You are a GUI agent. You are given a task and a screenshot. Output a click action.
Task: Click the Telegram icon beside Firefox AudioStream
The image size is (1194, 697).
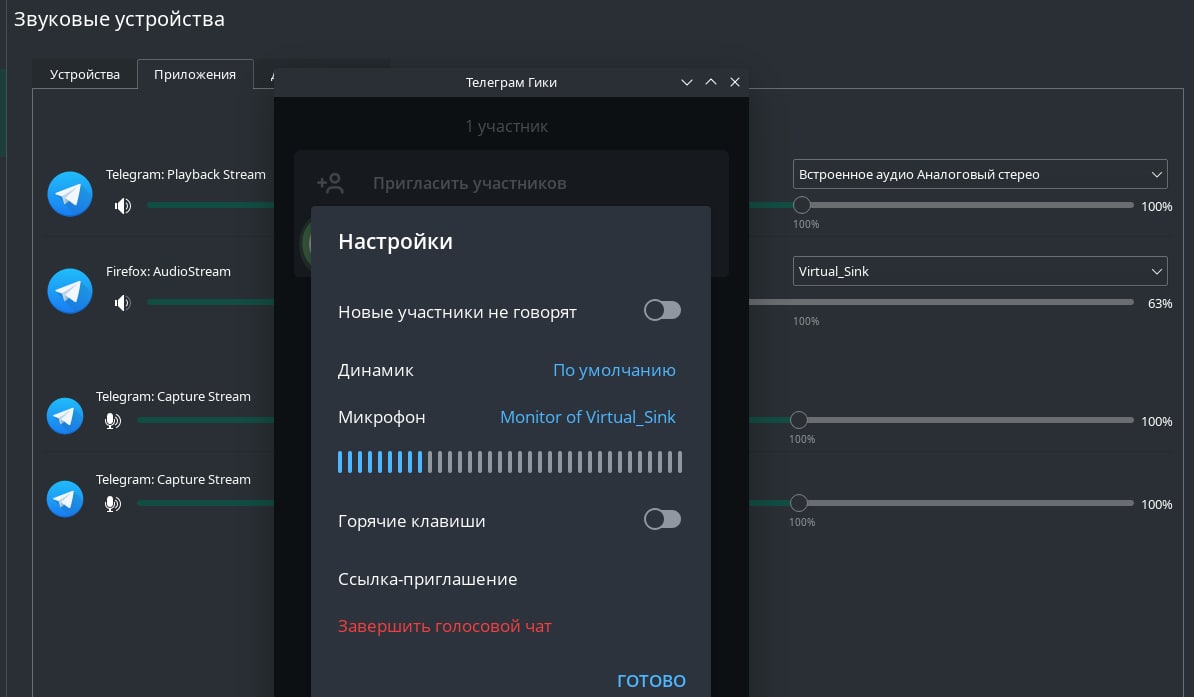tap(70, 291)
